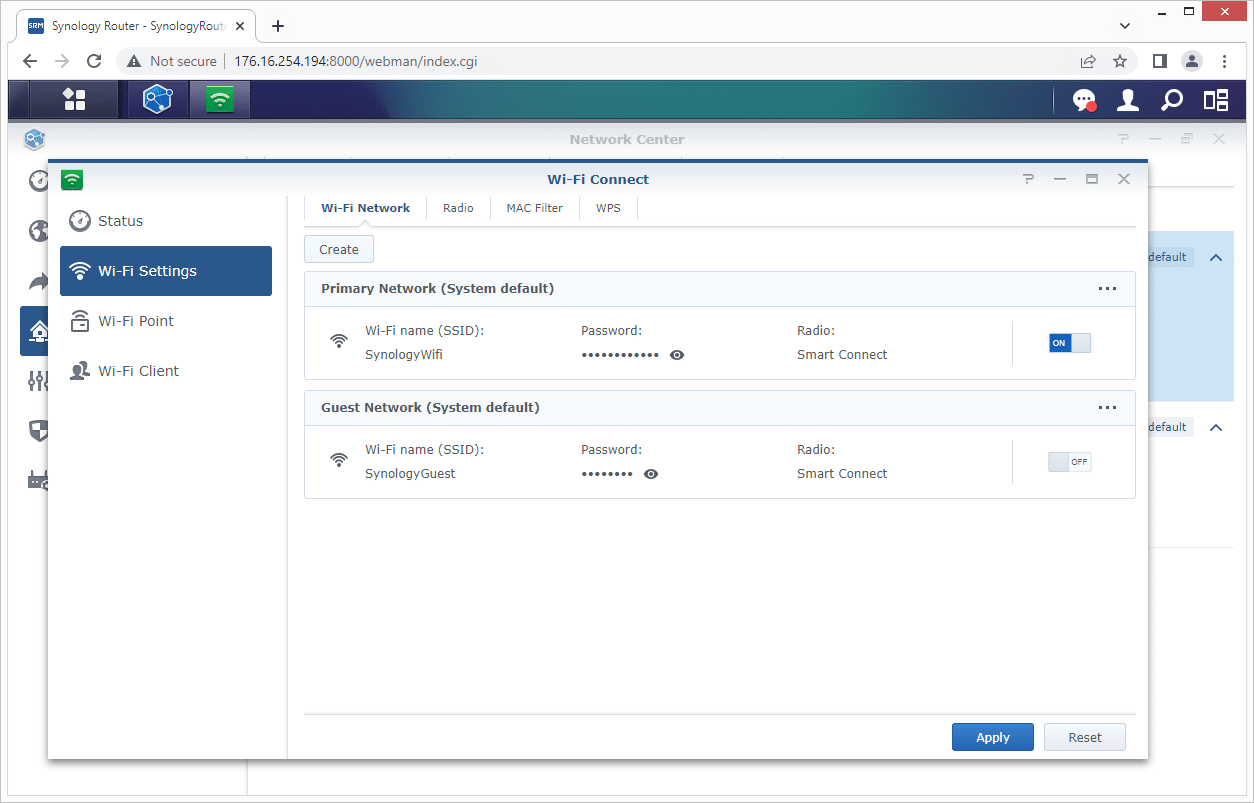Select Network Center port forwarding arrow icon
The height and width of the screenshot is (803, 1254).
38,281
